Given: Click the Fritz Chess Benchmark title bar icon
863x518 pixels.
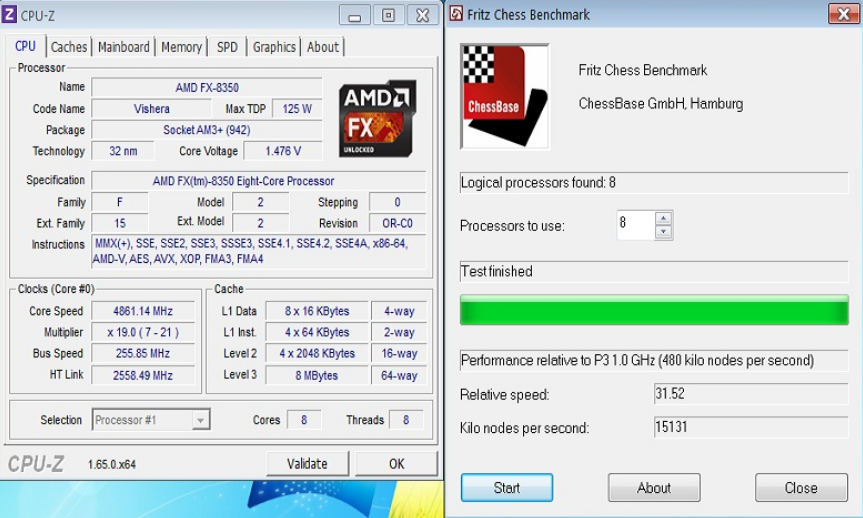Looking at the screenshot, I should (x=456, y=14).
